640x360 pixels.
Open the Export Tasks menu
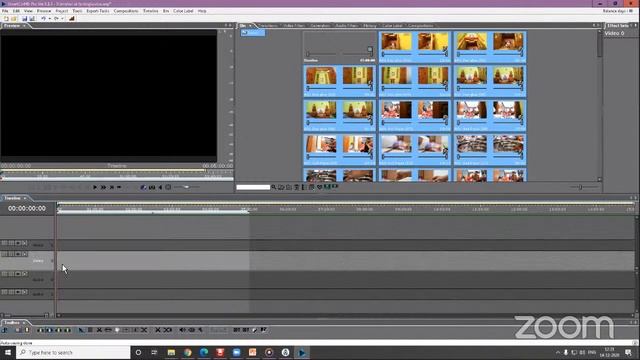(98, 11)
